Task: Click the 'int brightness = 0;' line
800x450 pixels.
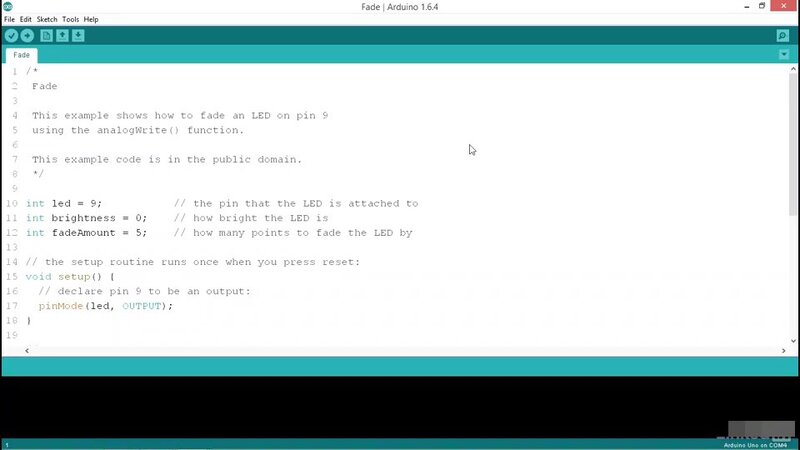Action: coord(86,218)
